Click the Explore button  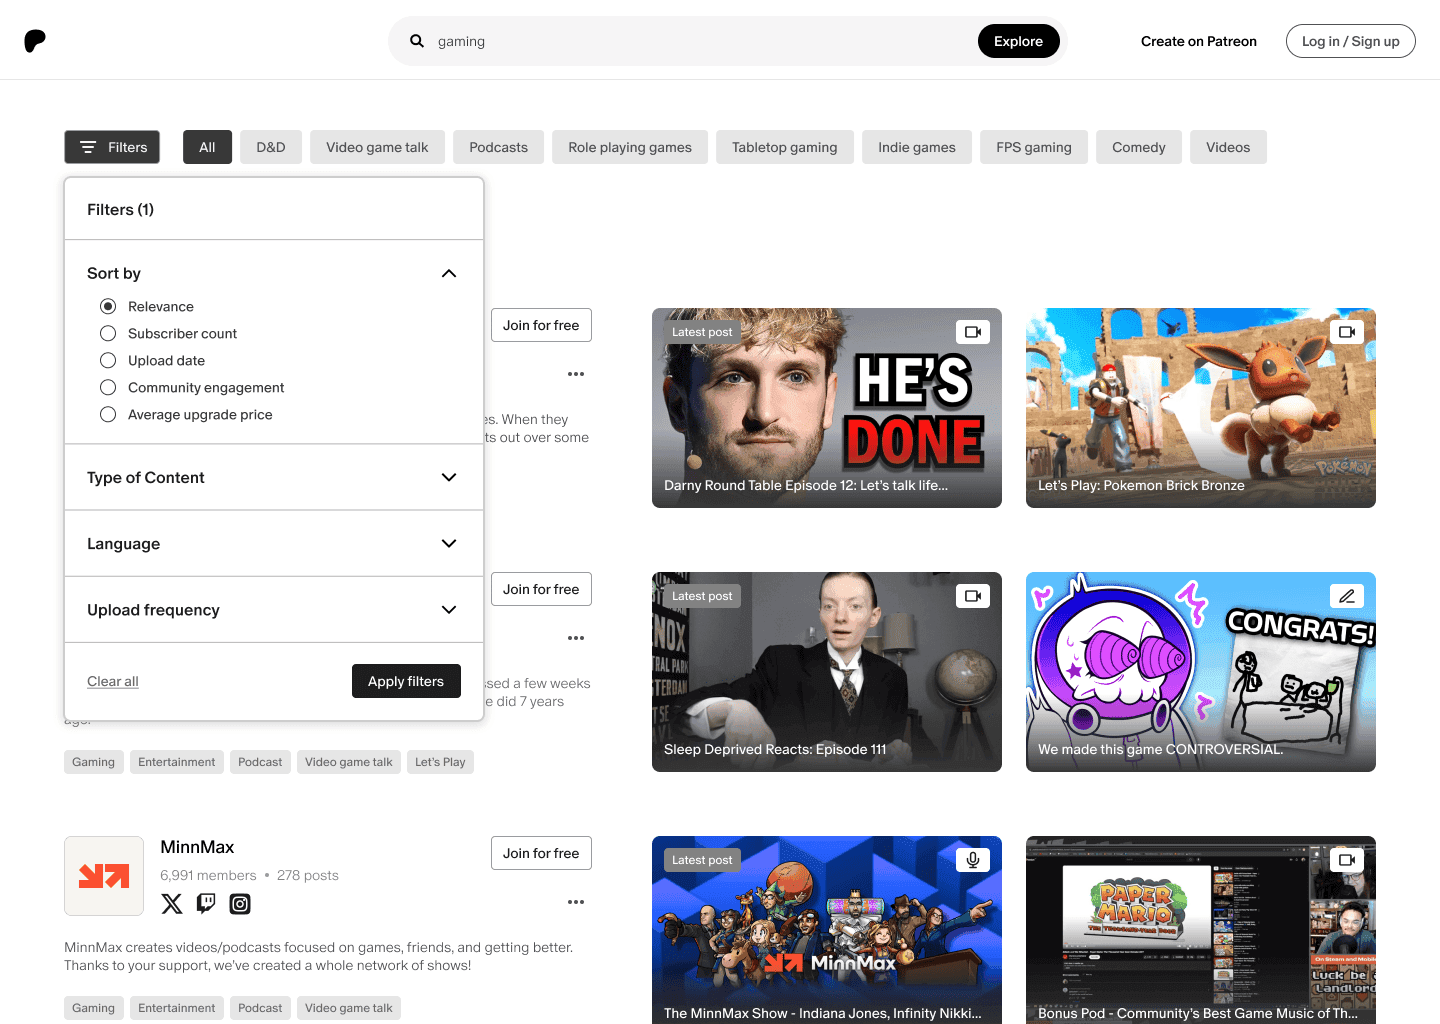1018,41
